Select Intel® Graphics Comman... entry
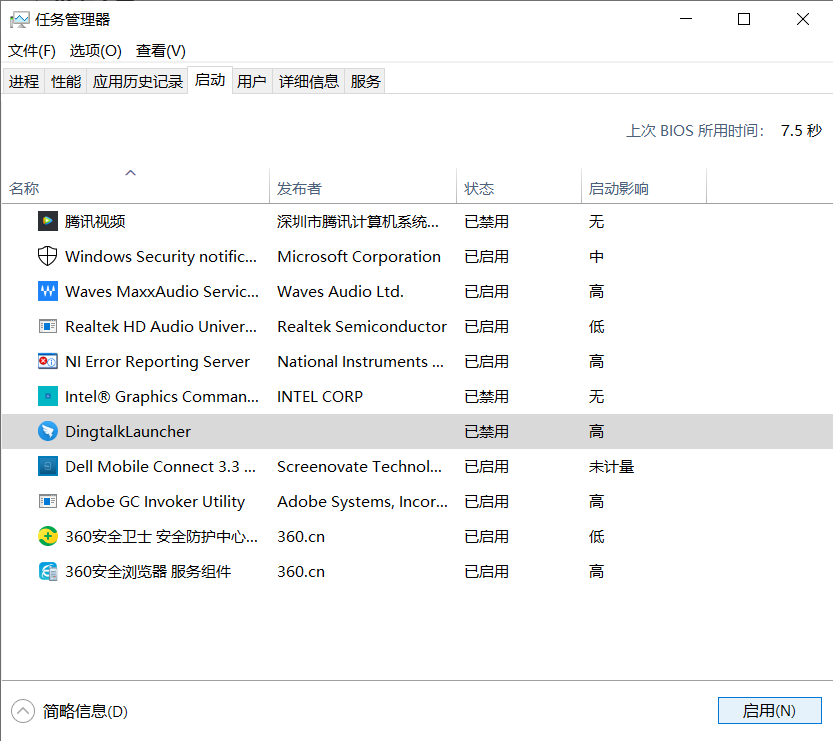Screen dimensions: 833x741 pos(162,397)
